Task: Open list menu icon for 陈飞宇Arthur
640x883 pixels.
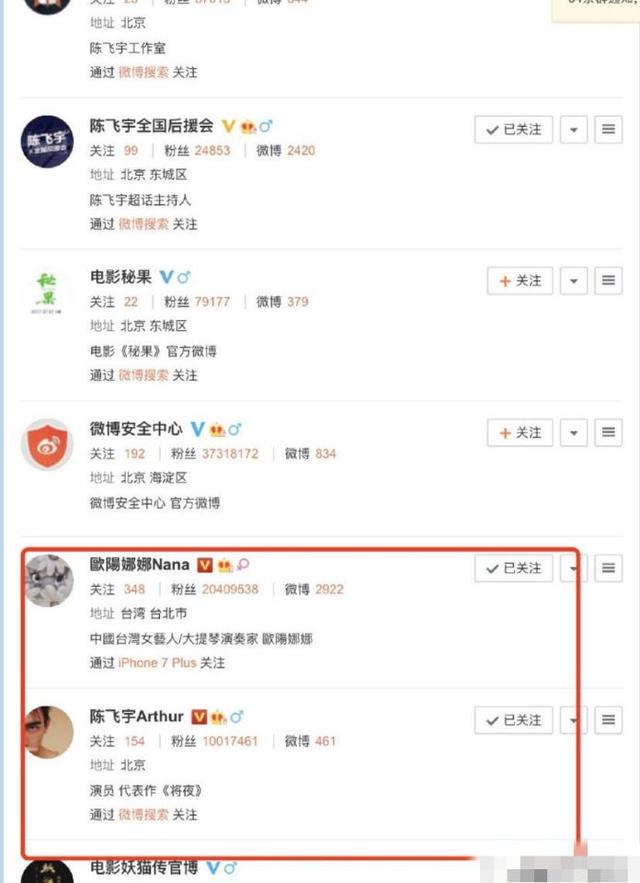Action: pos(608,720)
